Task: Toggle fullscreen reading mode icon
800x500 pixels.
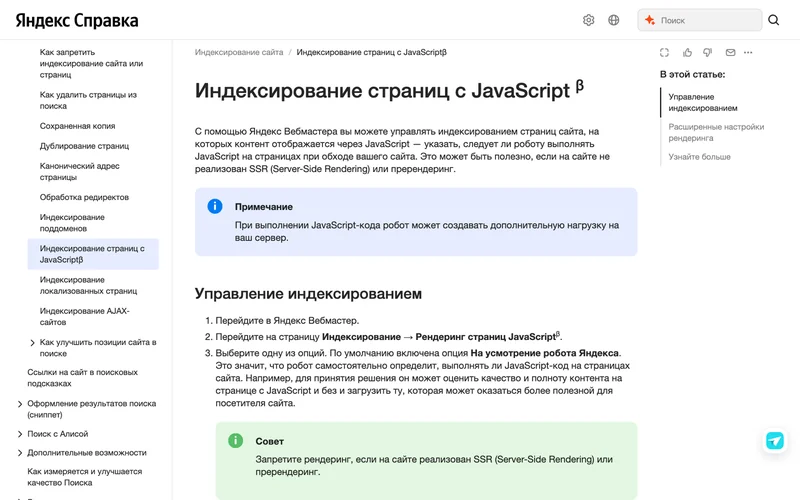Action: [664, 52]
